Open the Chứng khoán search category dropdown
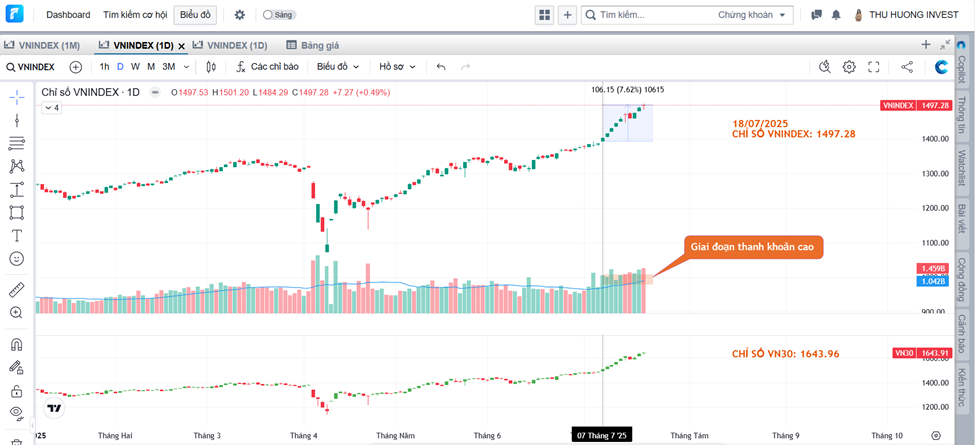 tap(752, 15)
